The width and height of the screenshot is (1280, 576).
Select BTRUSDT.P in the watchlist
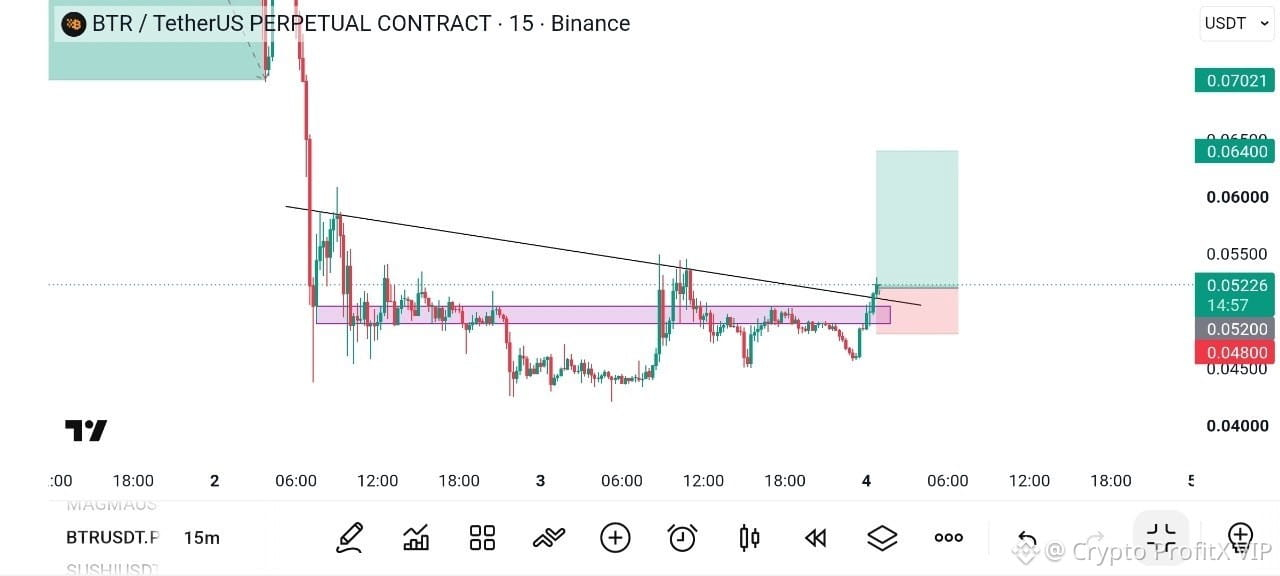coord(112,538)
